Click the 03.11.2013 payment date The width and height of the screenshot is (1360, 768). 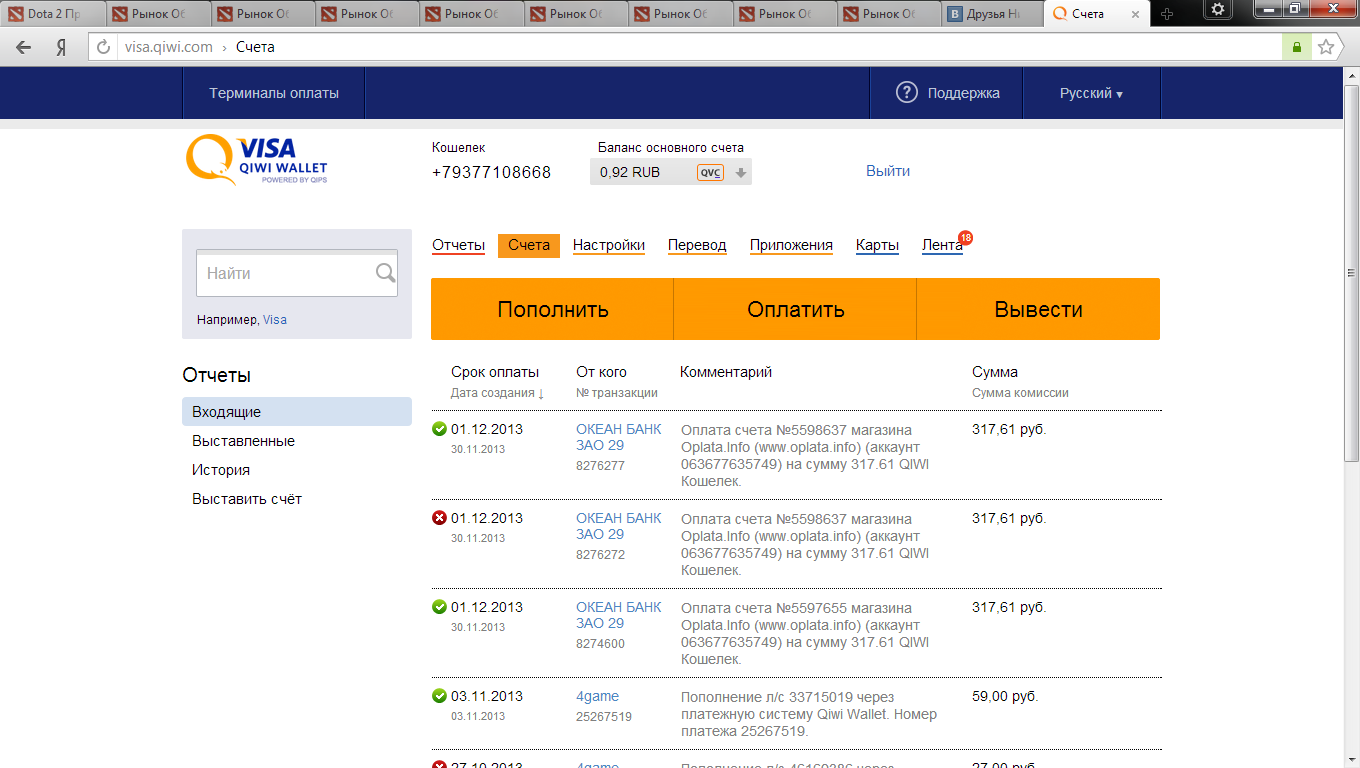pos(487,696)
